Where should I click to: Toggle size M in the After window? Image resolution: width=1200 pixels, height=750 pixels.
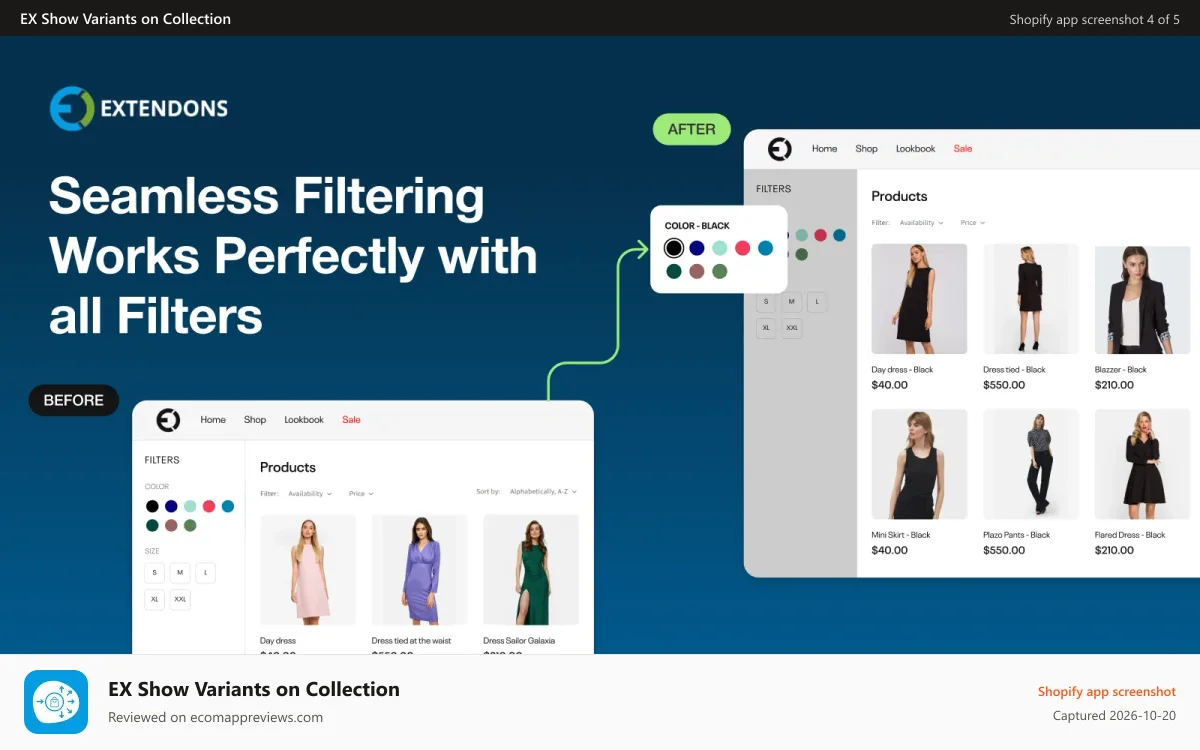tap(792, 301)
